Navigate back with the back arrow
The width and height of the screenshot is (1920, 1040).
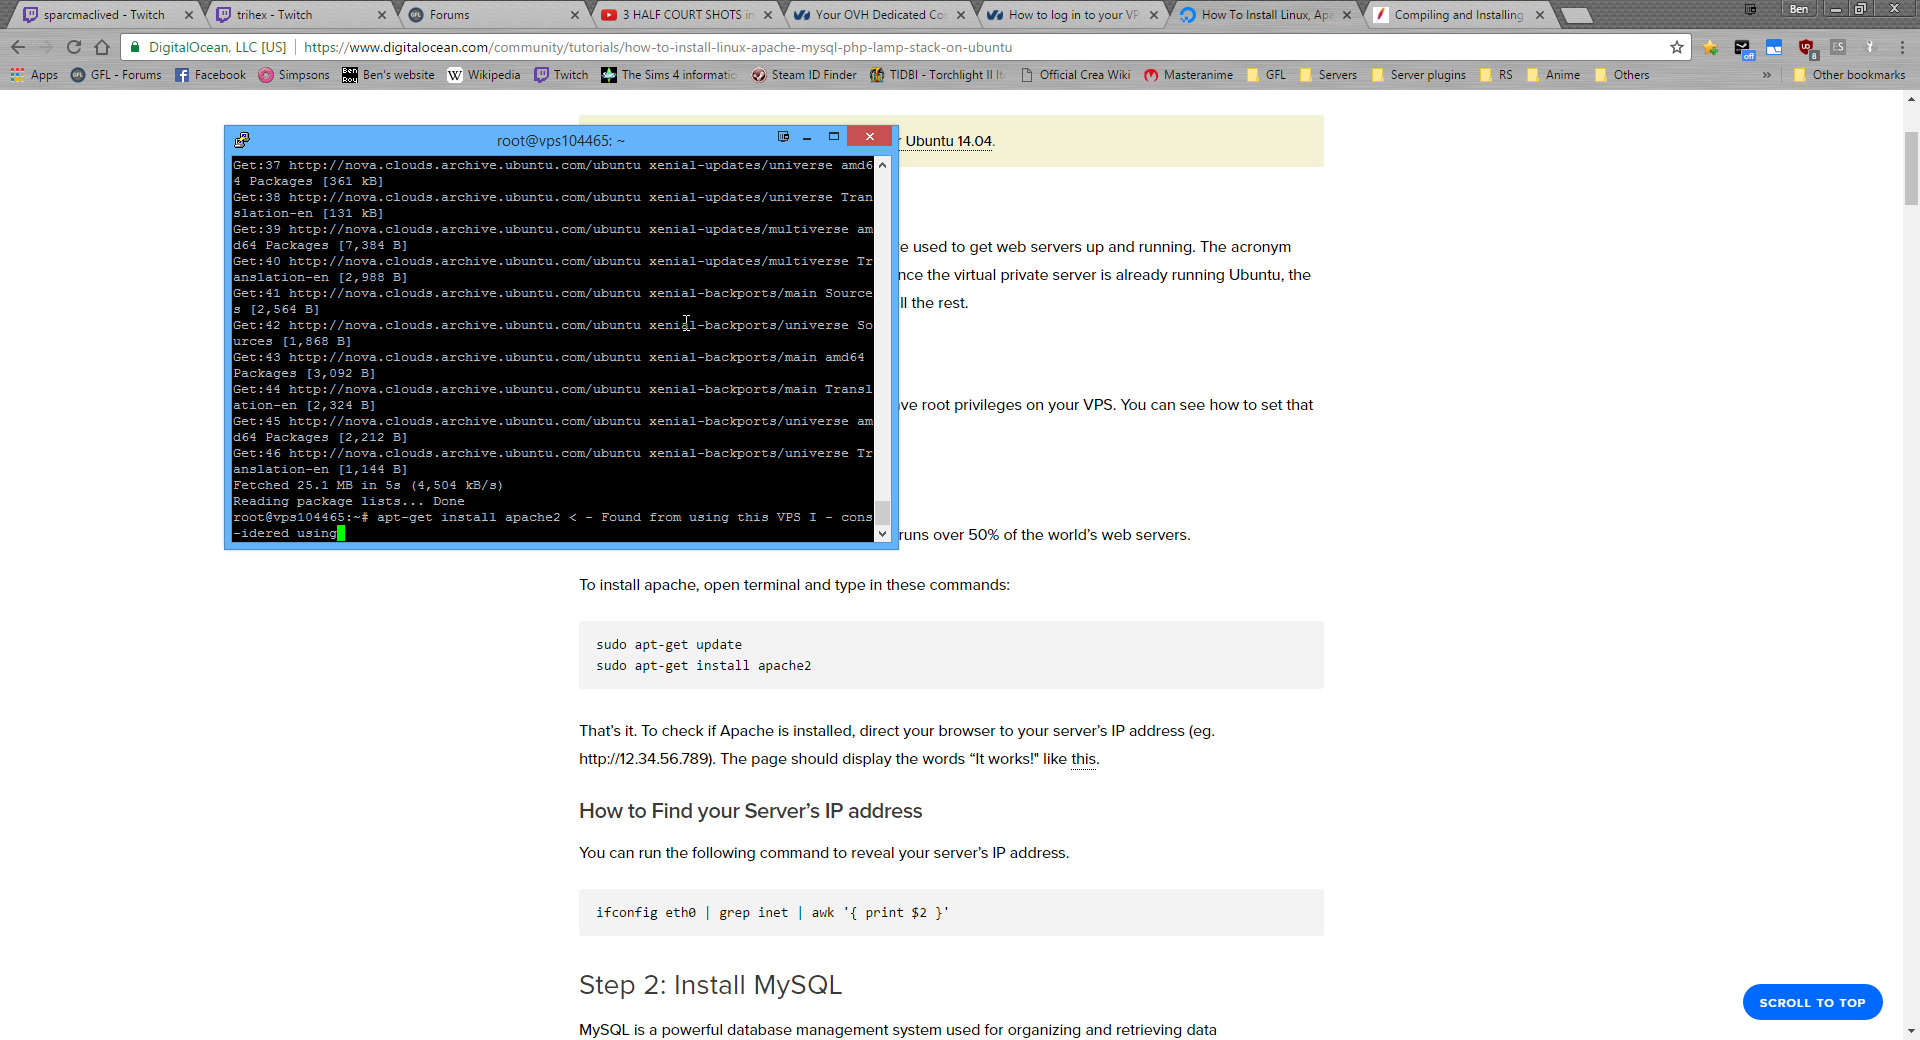(x=18, y=47)
